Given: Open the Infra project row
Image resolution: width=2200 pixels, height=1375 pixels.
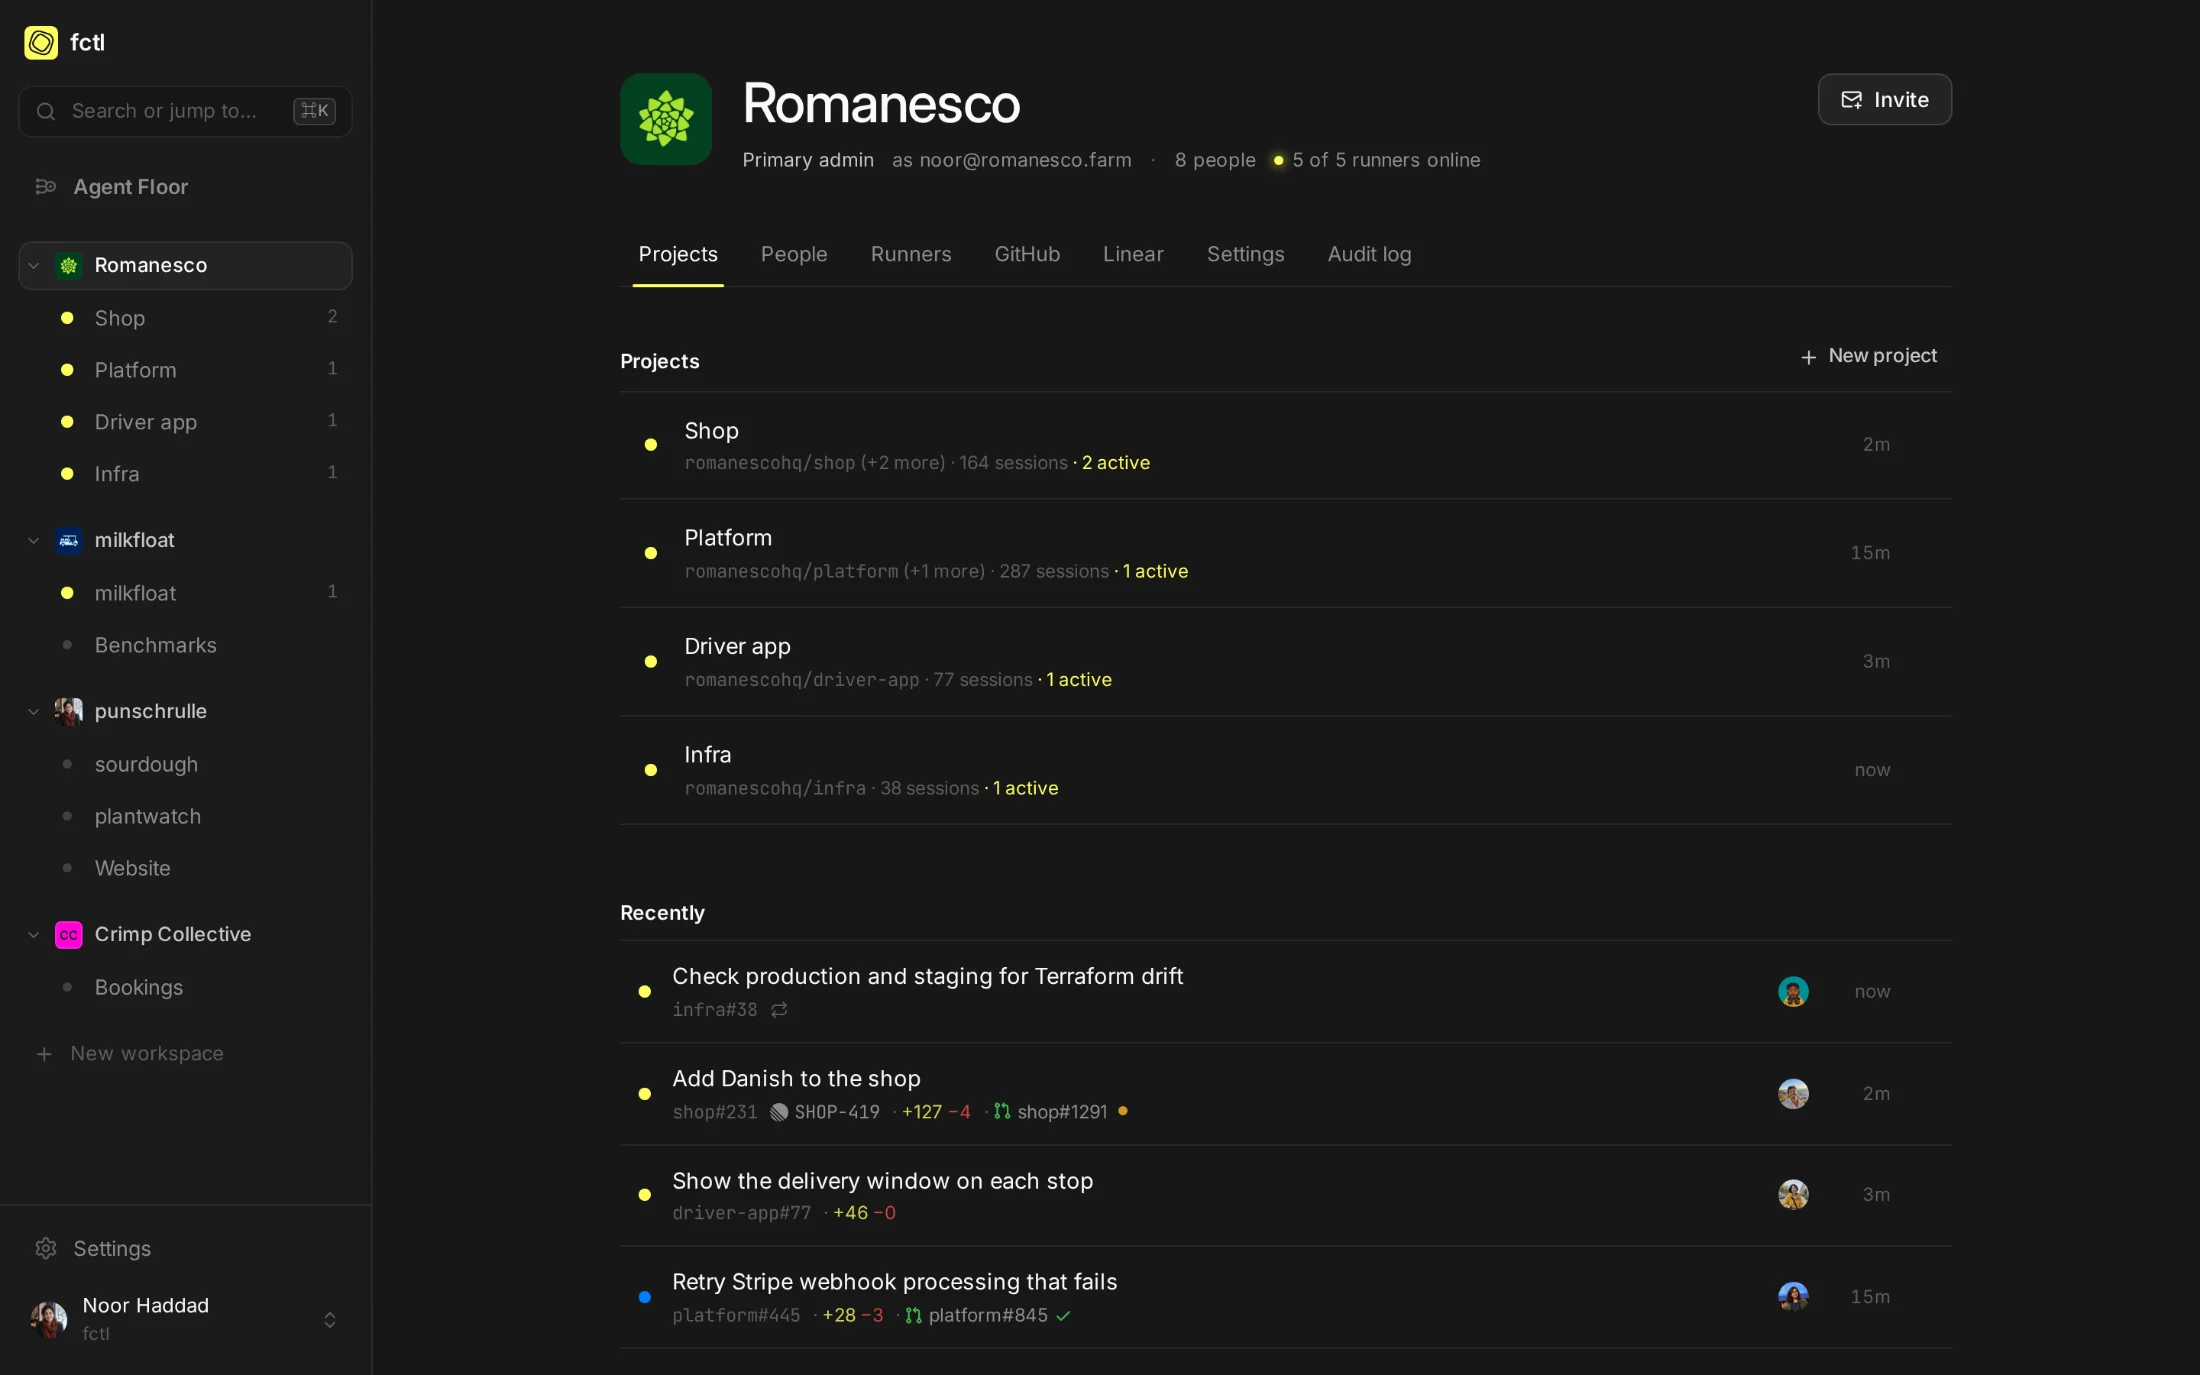Looking at the screenshot, I should click(x=1285, y=771).
